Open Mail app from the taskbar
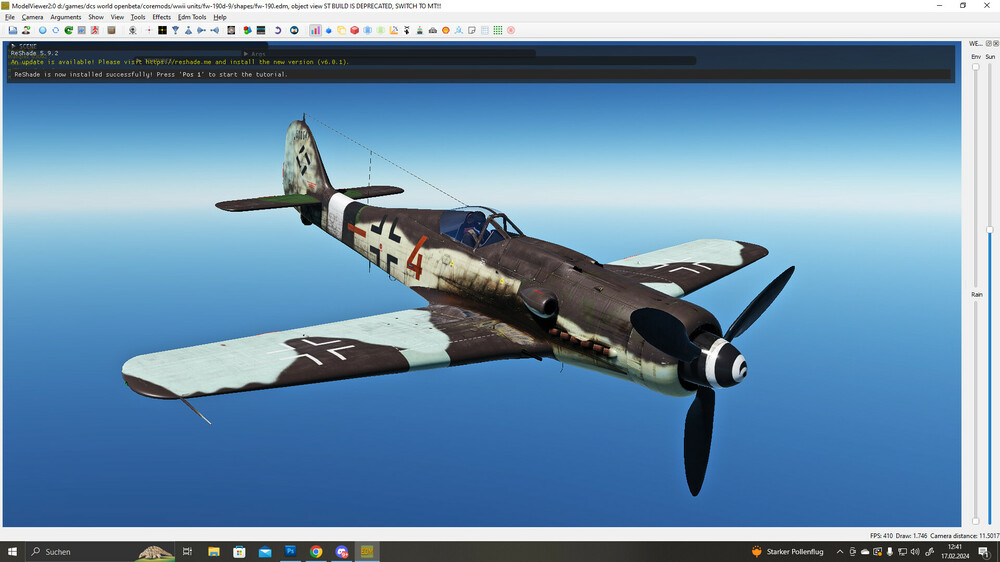 265,552
